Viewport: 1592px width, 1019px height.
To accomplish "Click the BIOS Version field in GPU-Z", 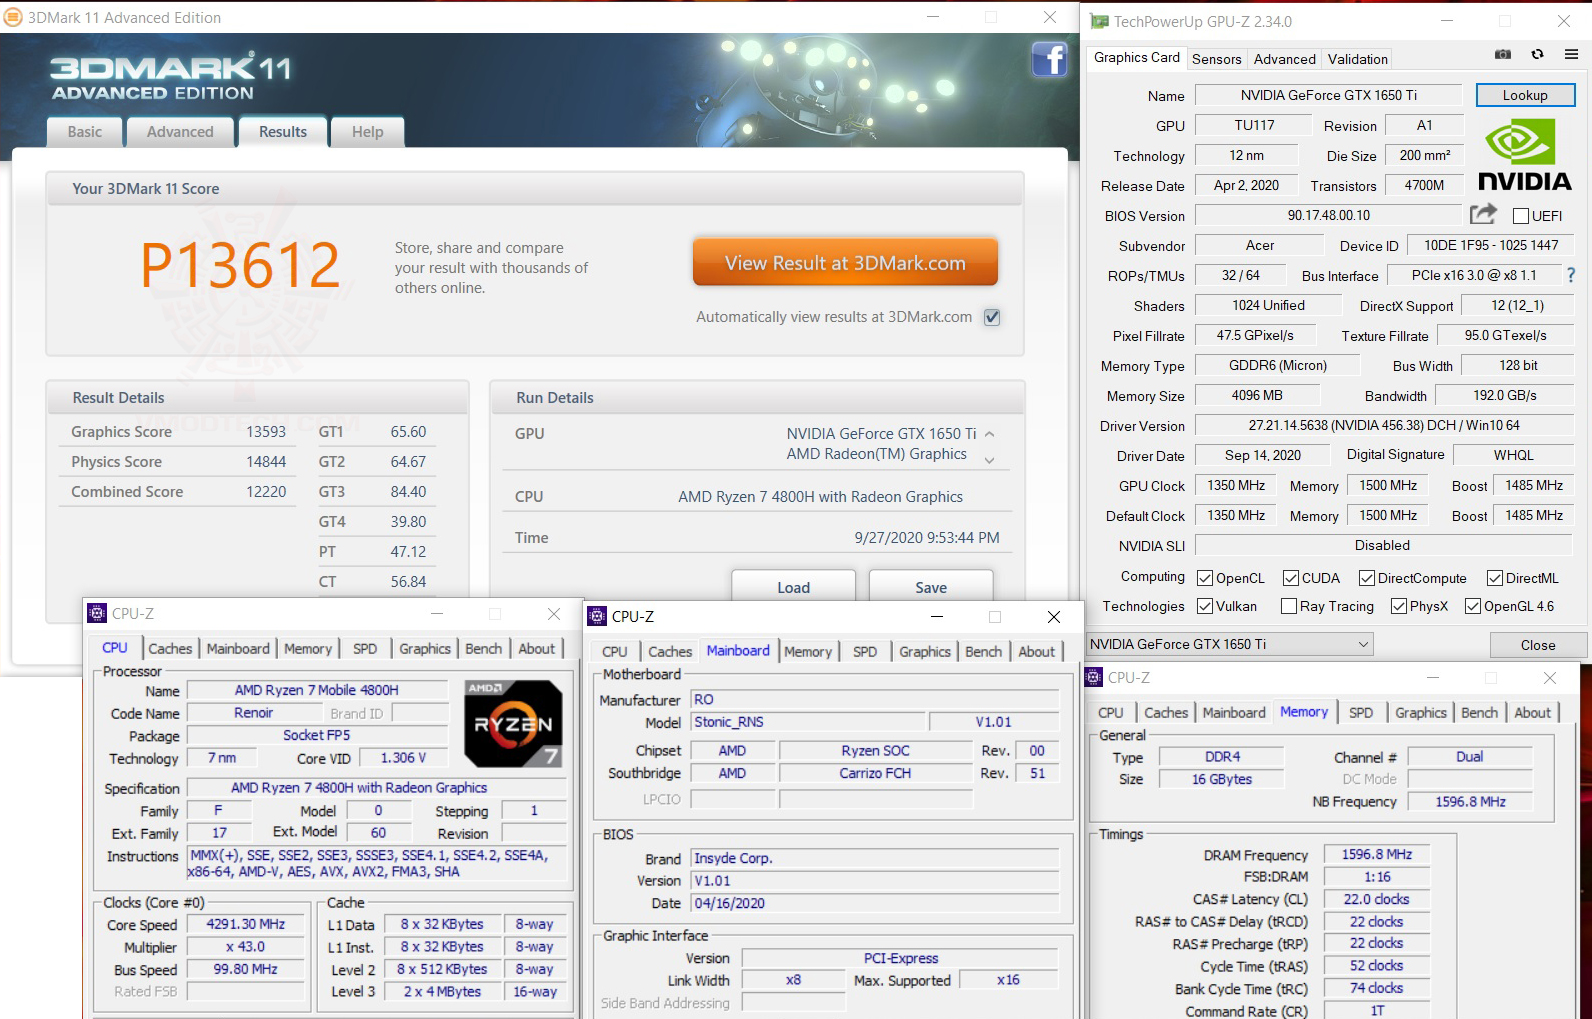I will (1329, 215).
